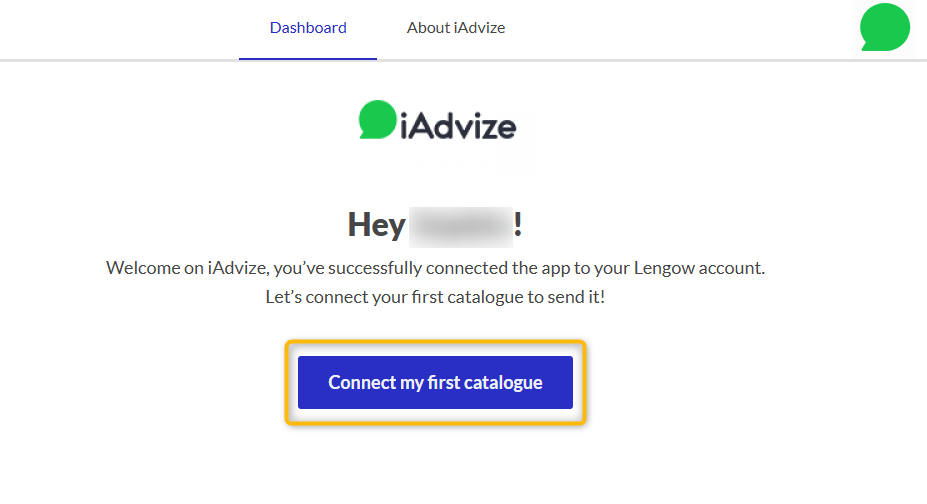Click the "Let's connect your first catalogue" line
The width and height of the screenshot is (927, 504).
[435, 297]
